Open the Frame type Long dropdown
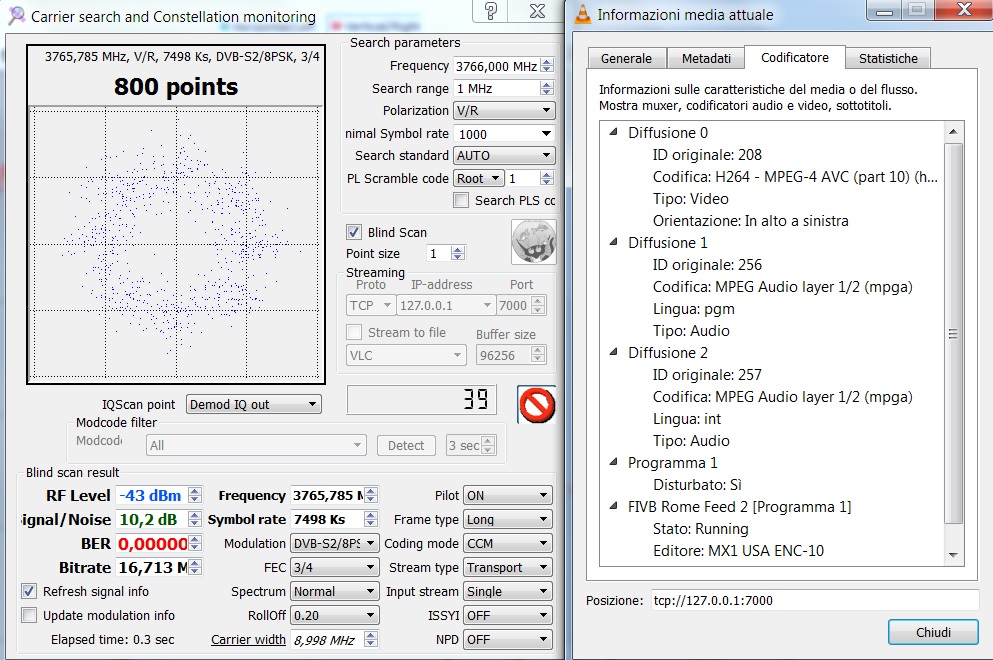Viewport: 993px width, 660px height. (x=508, y=519)
